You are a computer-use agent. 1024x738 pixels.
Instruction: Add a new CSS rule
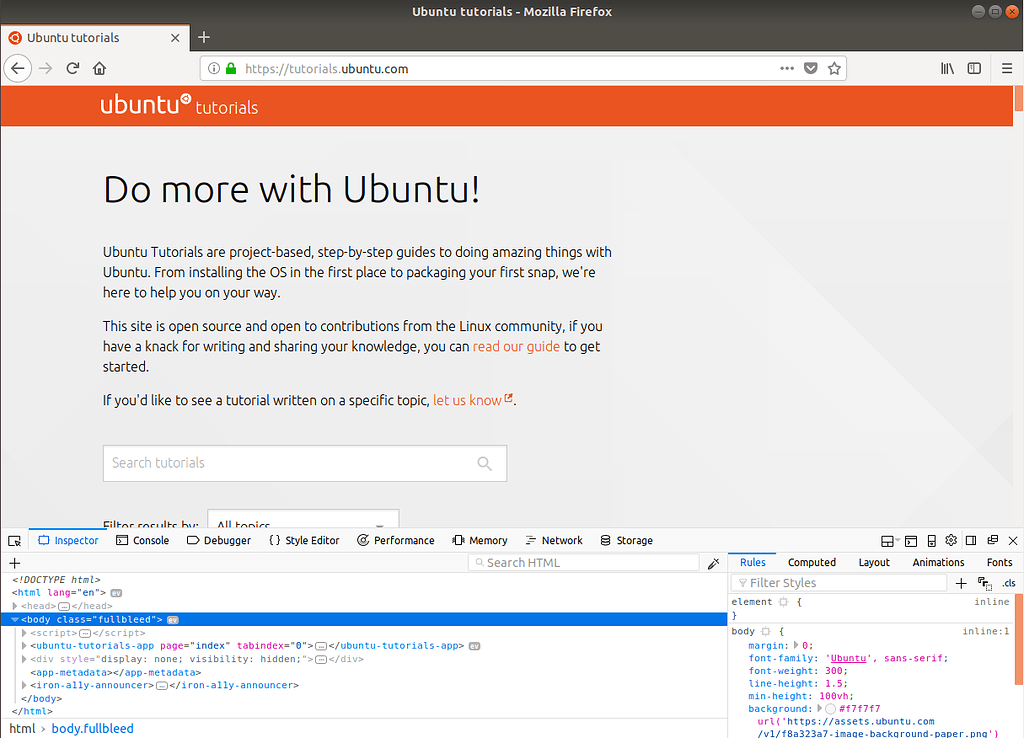pos(961,583)
